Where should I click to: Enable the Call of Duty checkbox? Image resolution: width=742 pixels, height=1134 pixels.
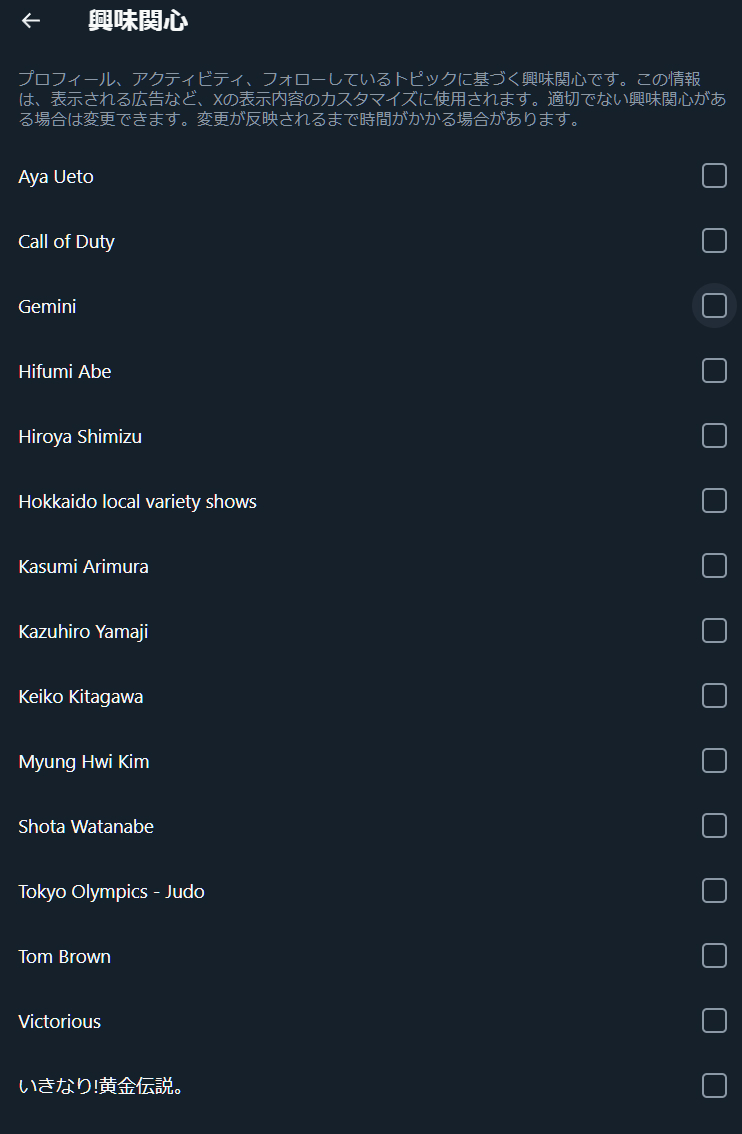tap(714, 241)
